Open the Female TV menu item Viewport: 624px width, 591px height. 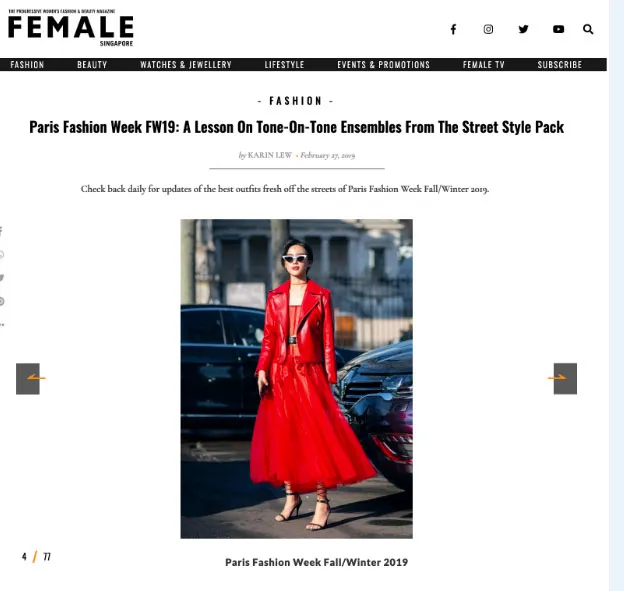click(484, 65)
